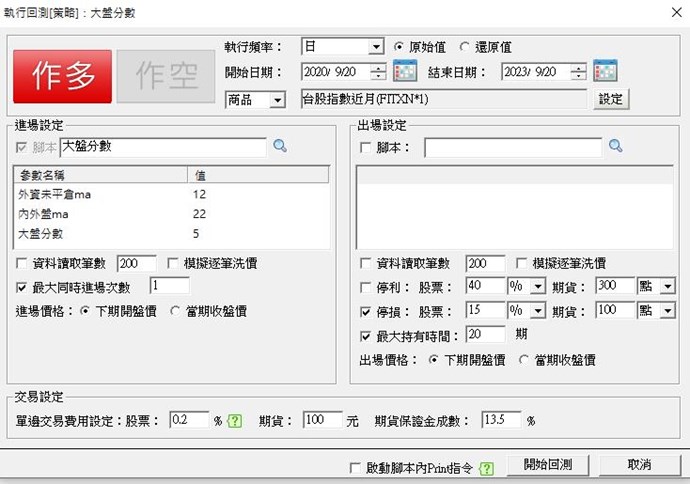Open the 商品 type dropdown
Screen dimensions: 690x484
pyautogui.click(x=277, y=99)
